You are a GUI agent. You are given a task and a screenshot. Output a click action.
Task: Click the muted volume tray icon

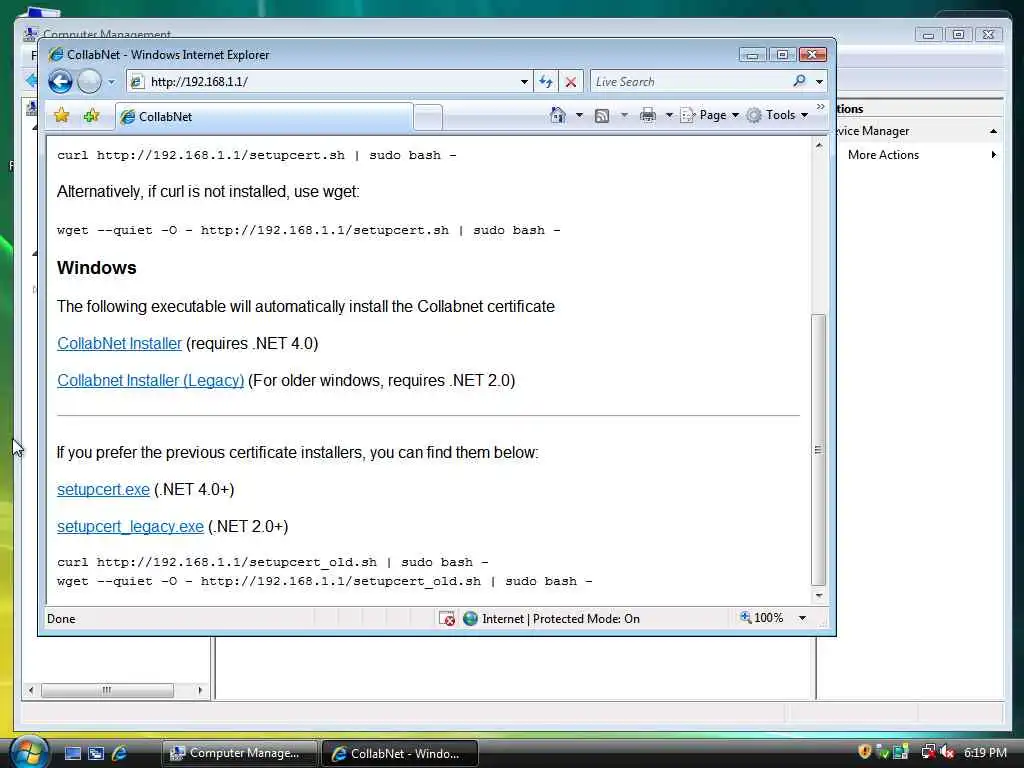[947, 752]
